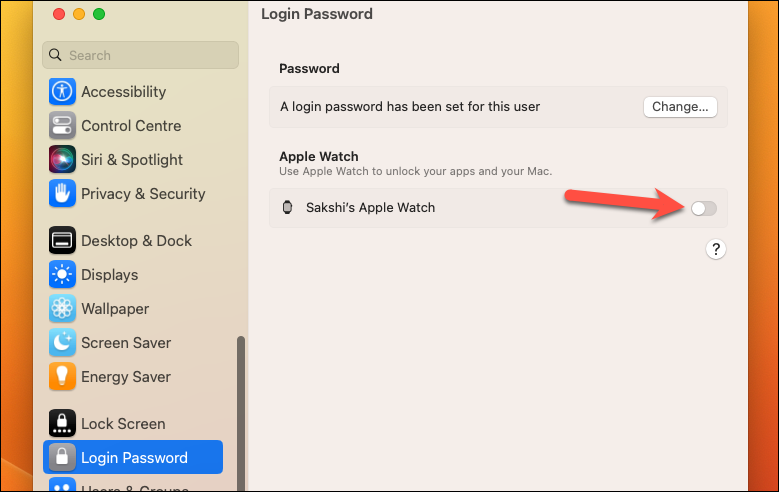Open the Energy Saver bulb icon
This screenshot has height=492, width=779.
pos(62,376)
